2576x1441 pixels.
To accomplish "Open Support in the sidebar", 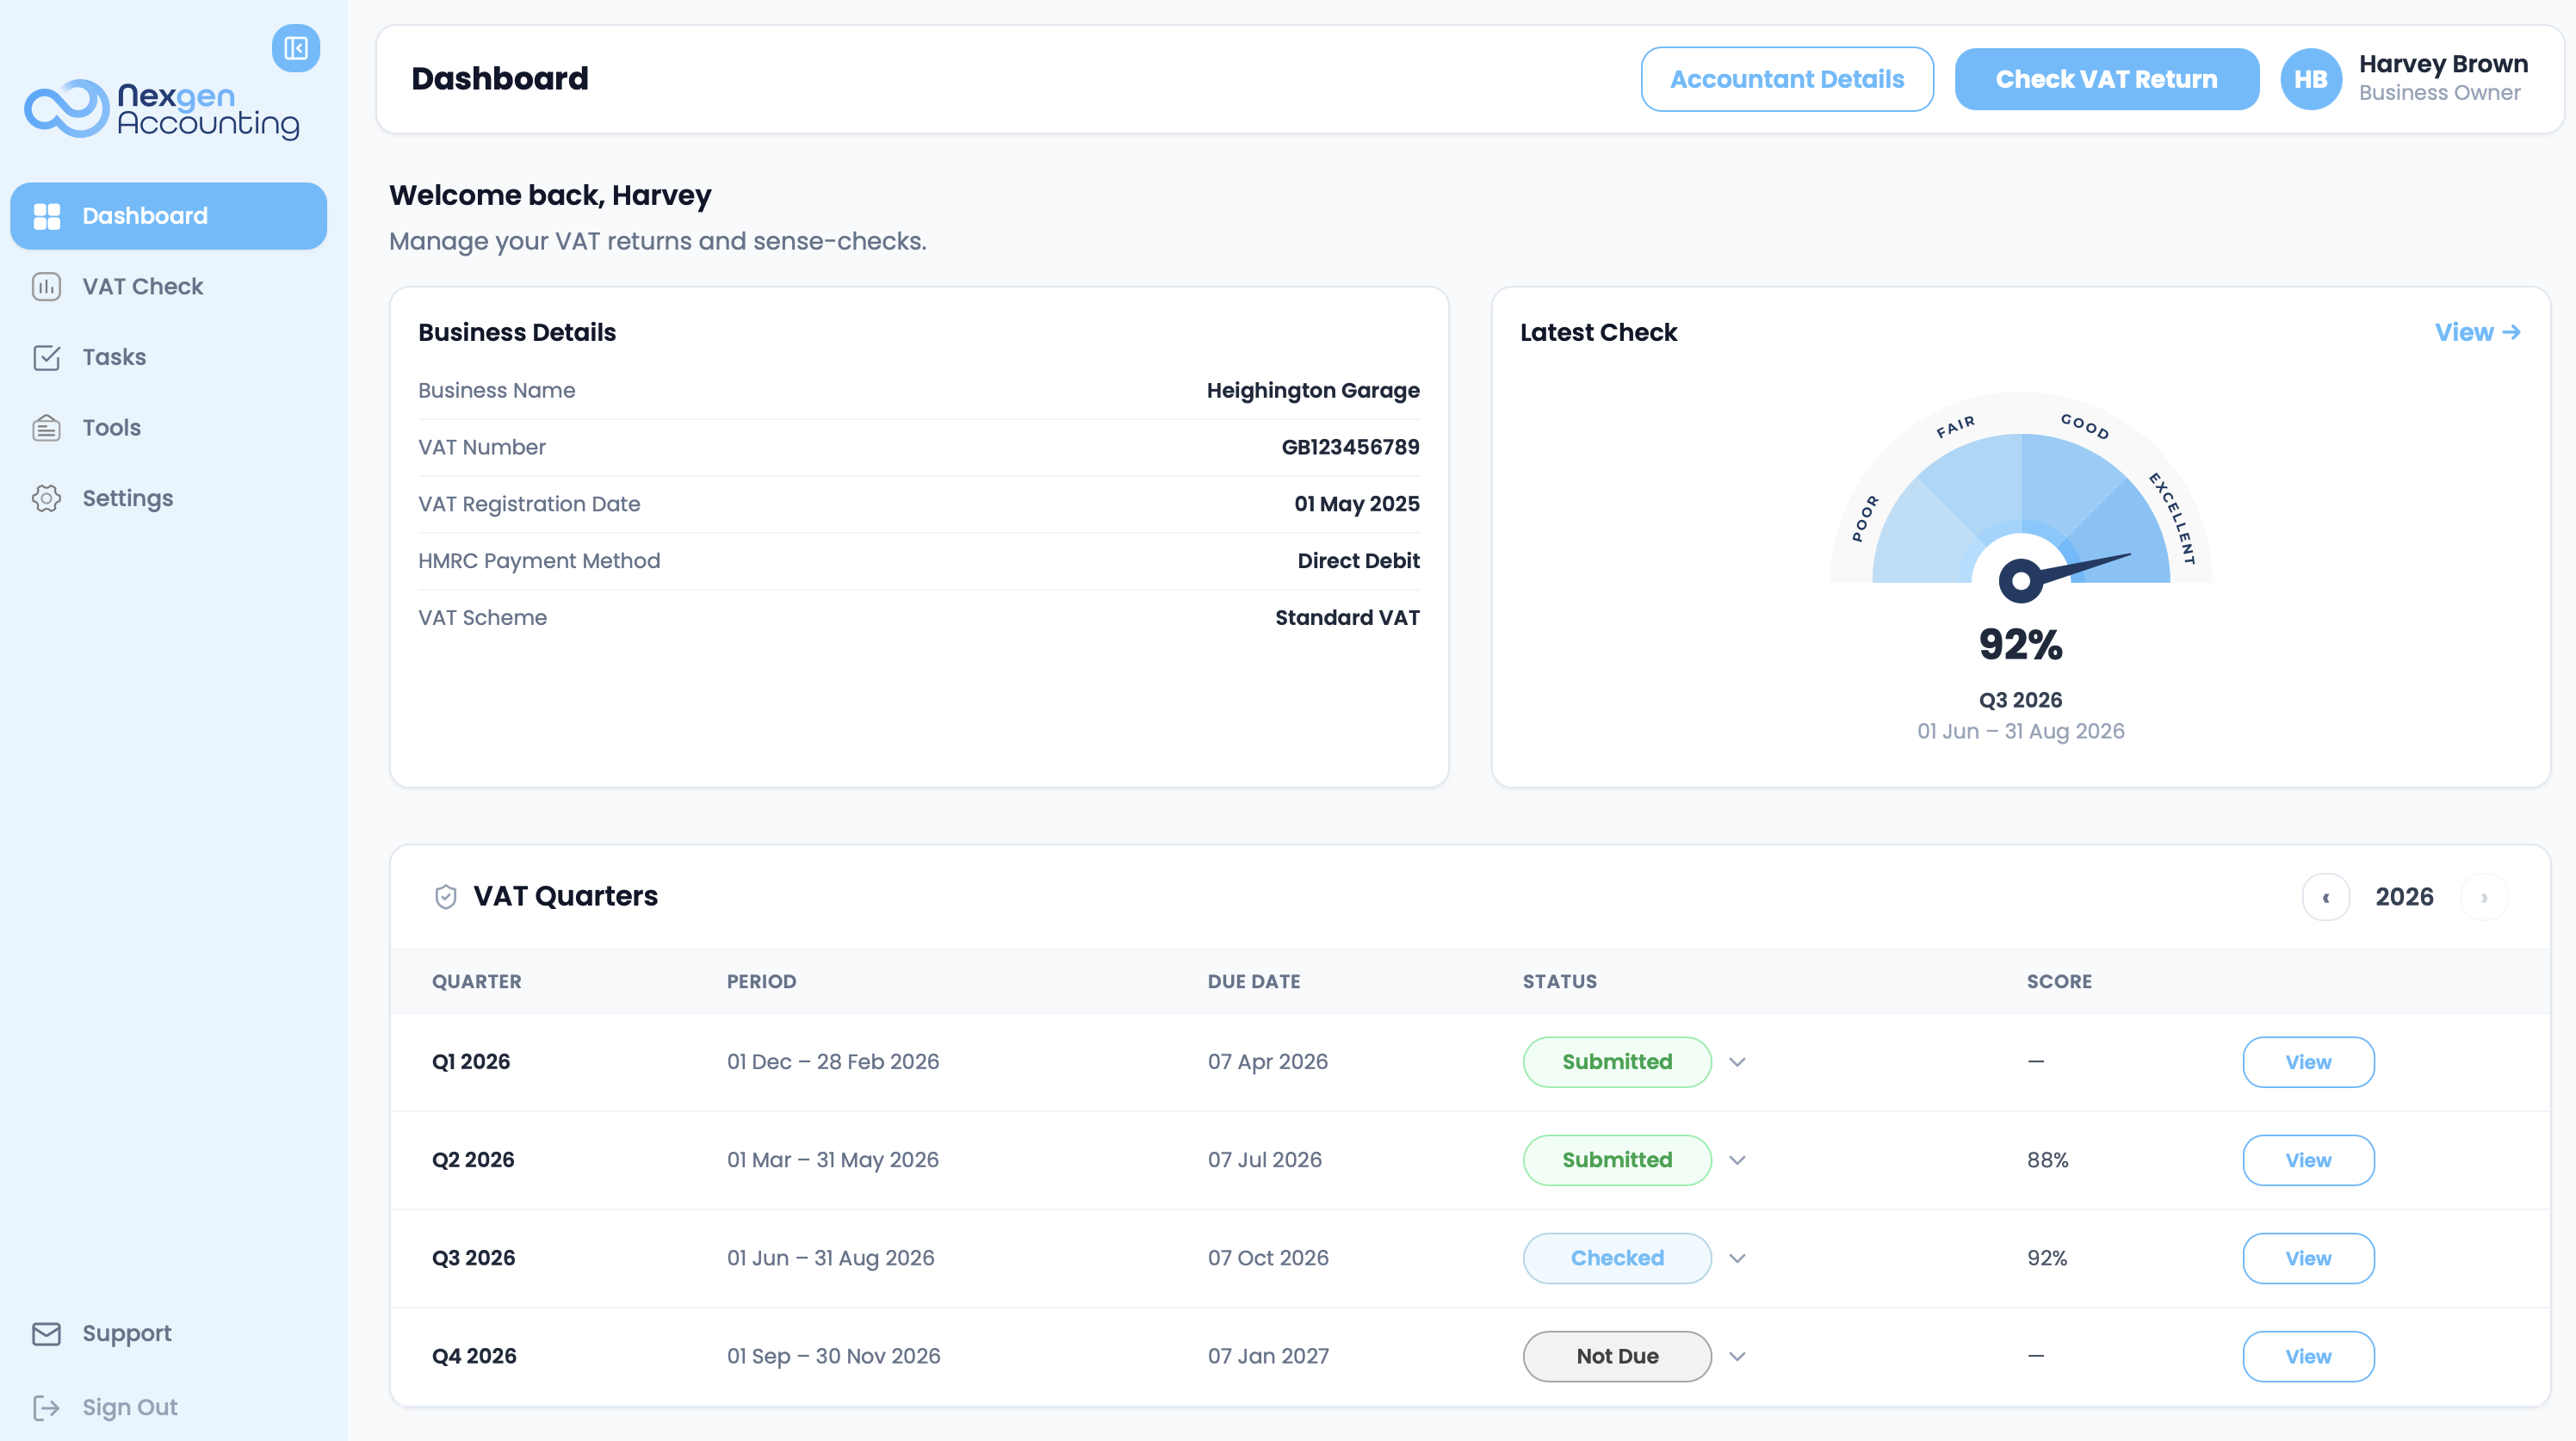I will [168, 1334].
